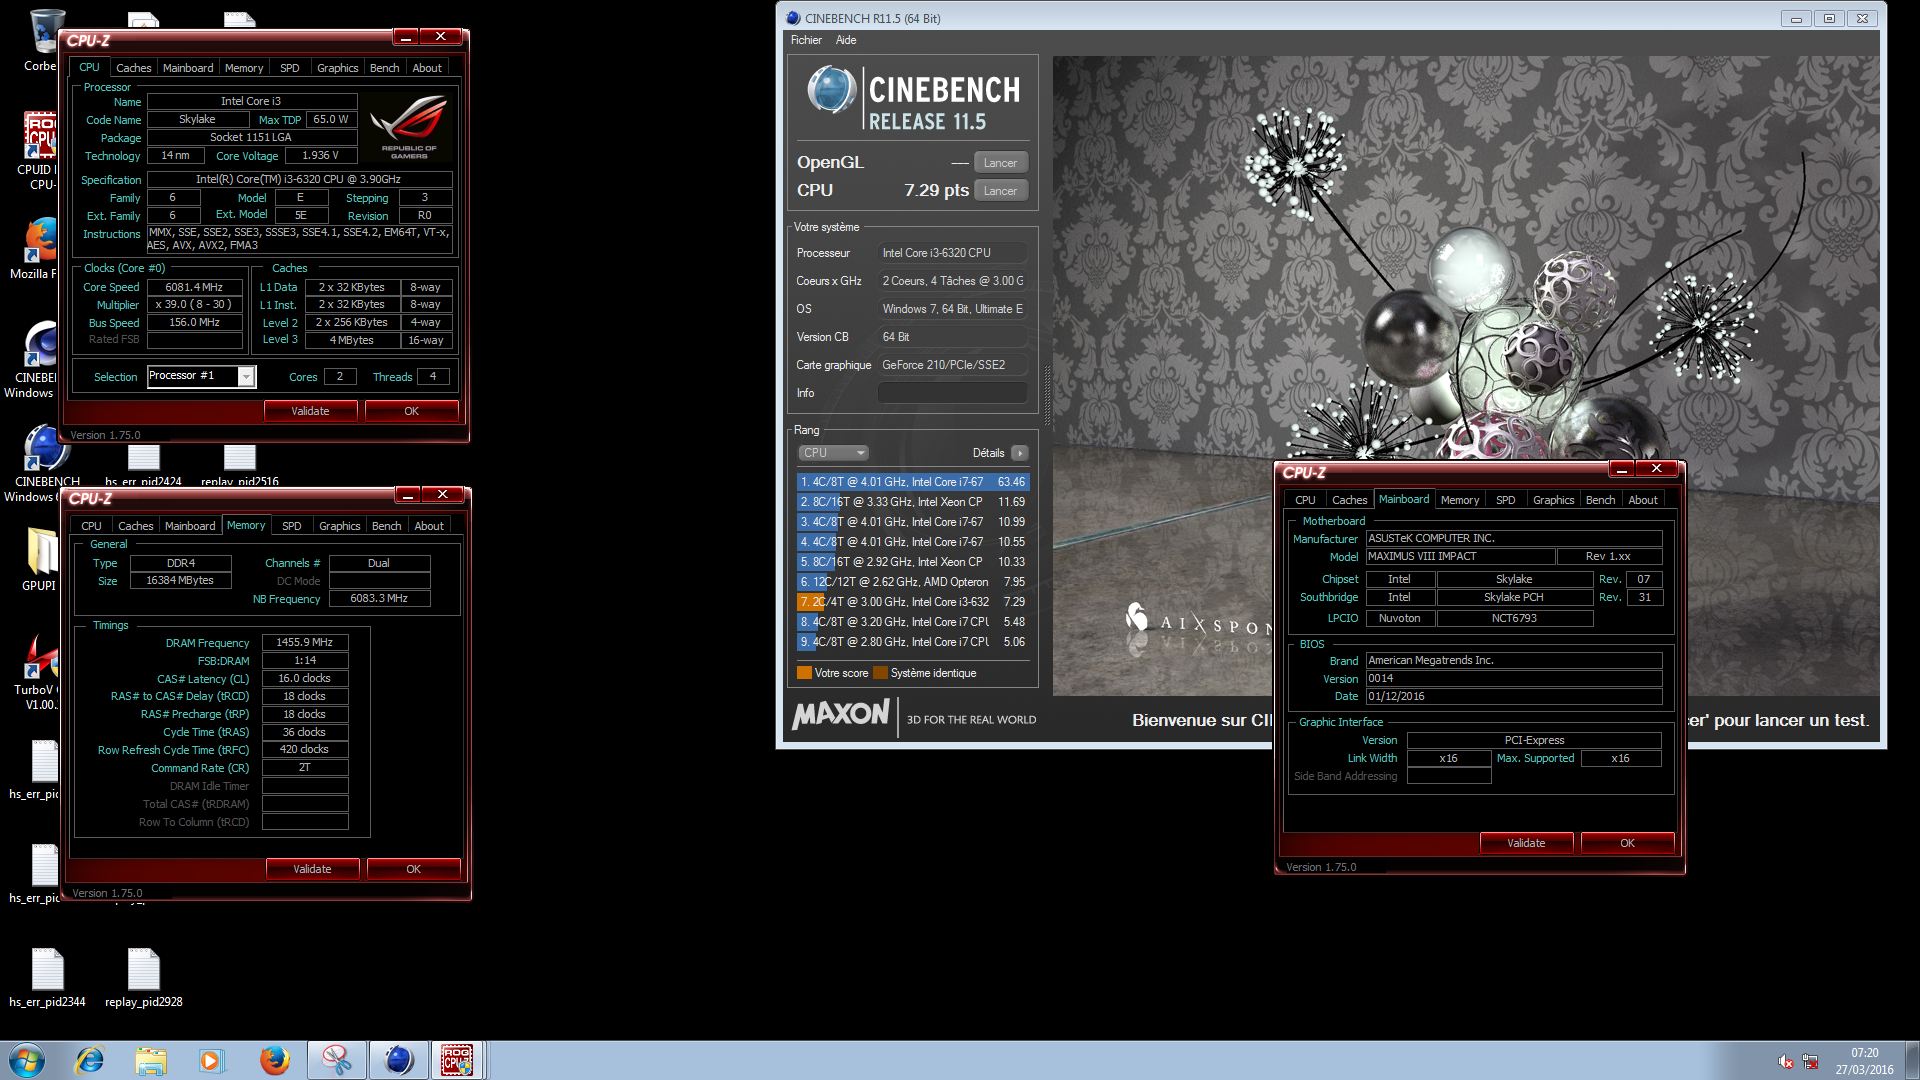
Task: Click the MAXIMUS VIII IMPACT model field
Action: point(1460,556)
